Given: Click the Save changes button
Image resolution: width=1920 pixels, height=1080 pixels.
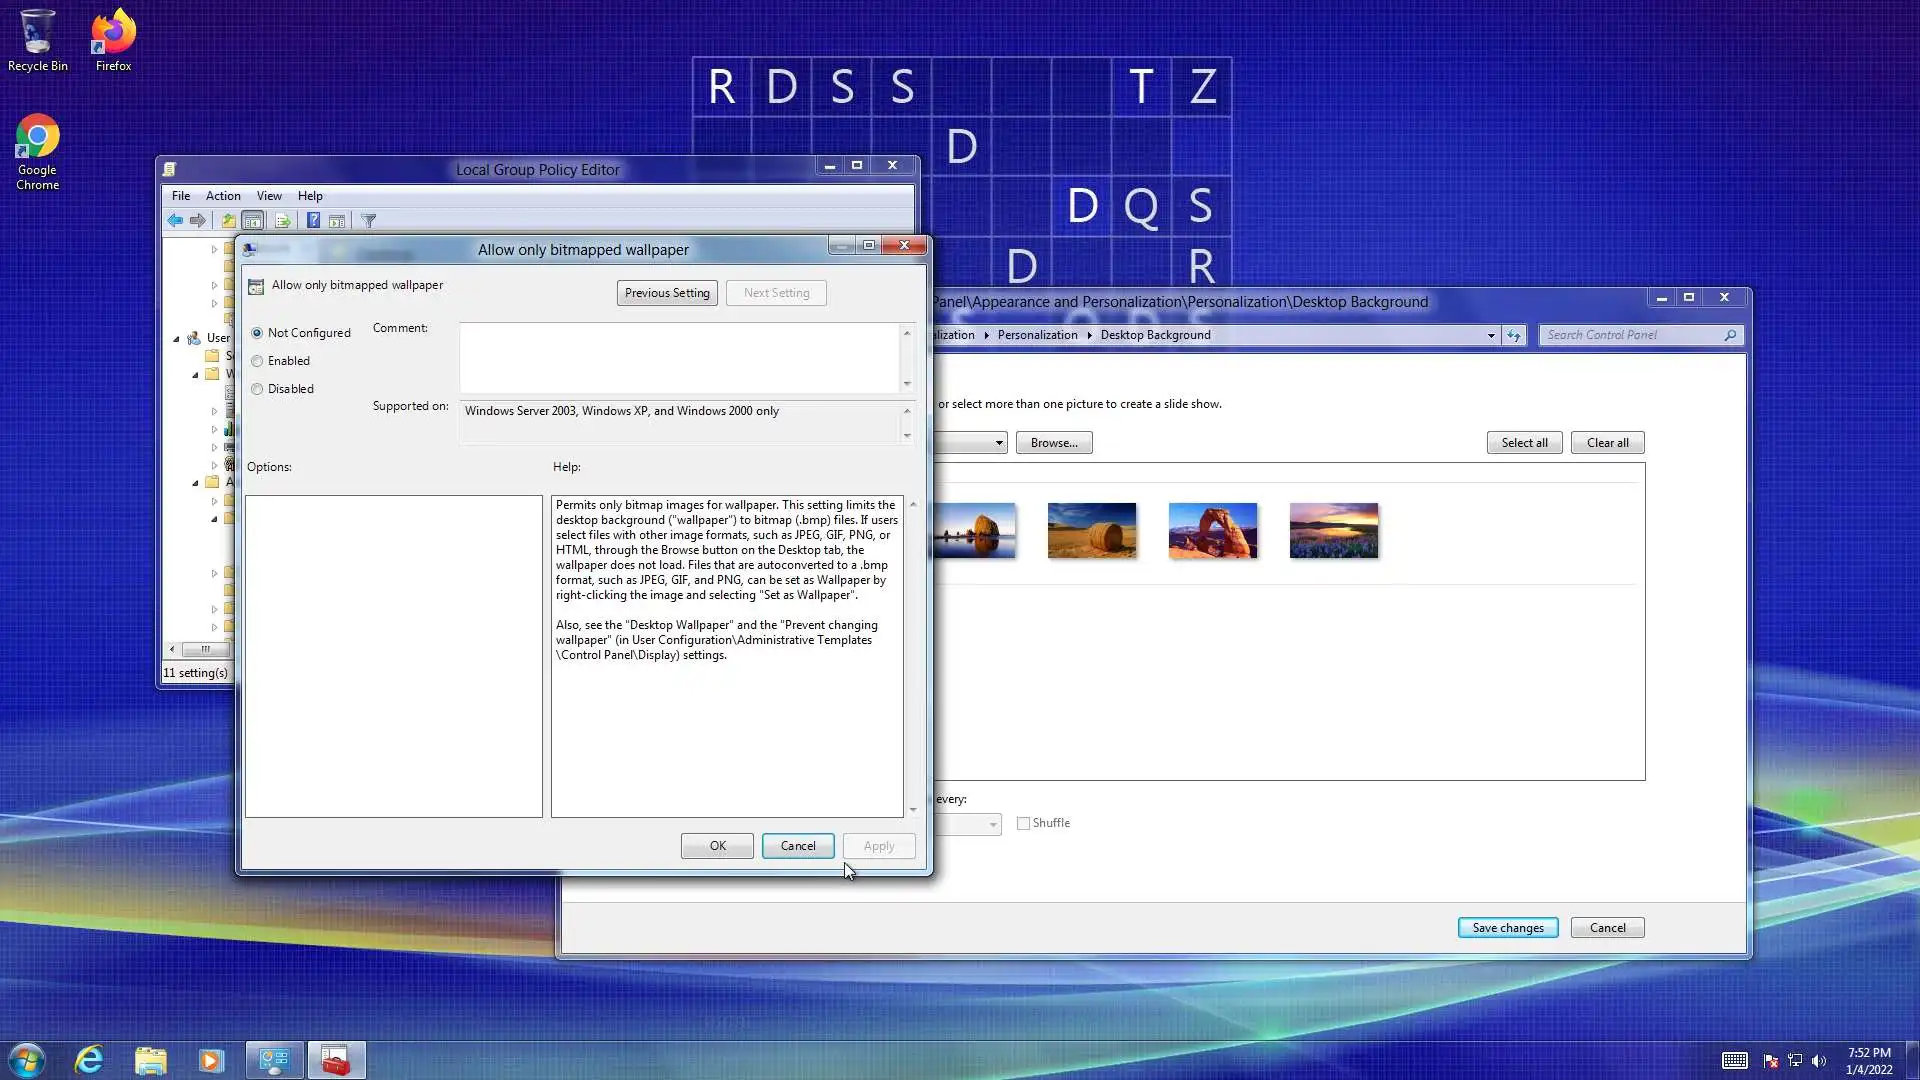Looking at the screenshot, I should click(x=1507, y=928).
